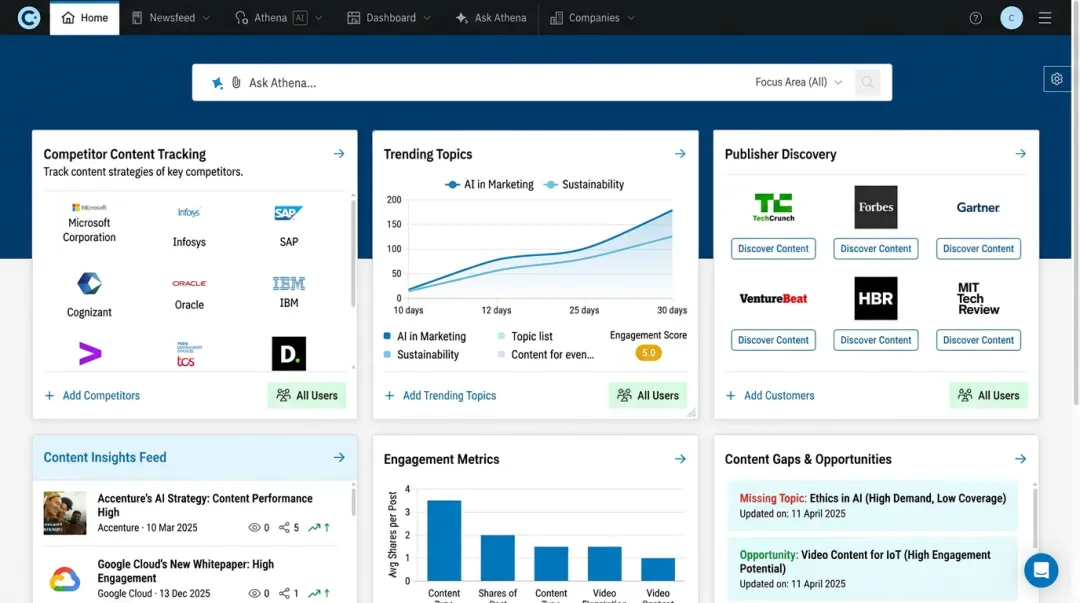The width and height of the screenshot is (1080, 603).
Task: Click Discover Content under MIT Tech Review
Action: [x=978, y=340]
